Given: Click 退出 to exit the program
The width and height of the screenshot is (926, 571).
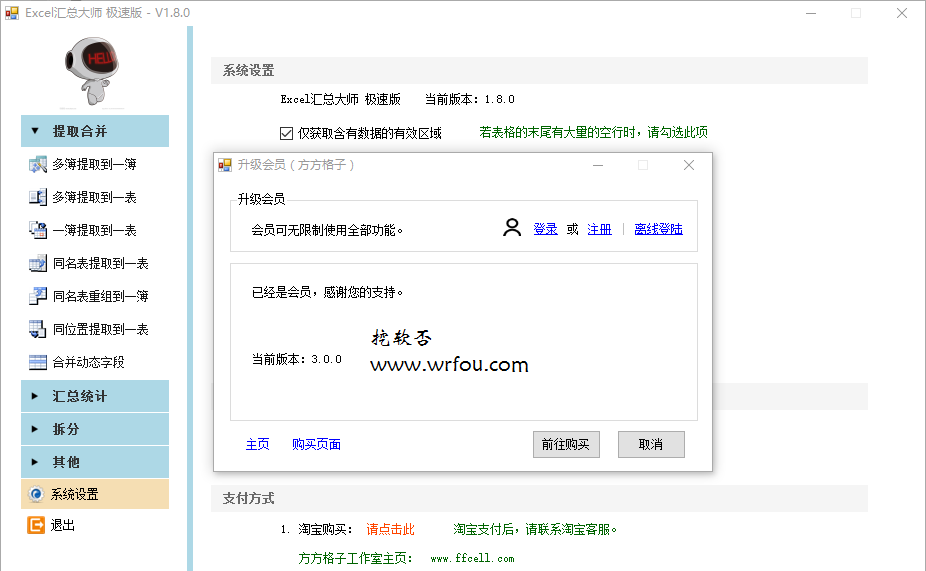Looking at the screenshot, I should click(x=63, y=525).
